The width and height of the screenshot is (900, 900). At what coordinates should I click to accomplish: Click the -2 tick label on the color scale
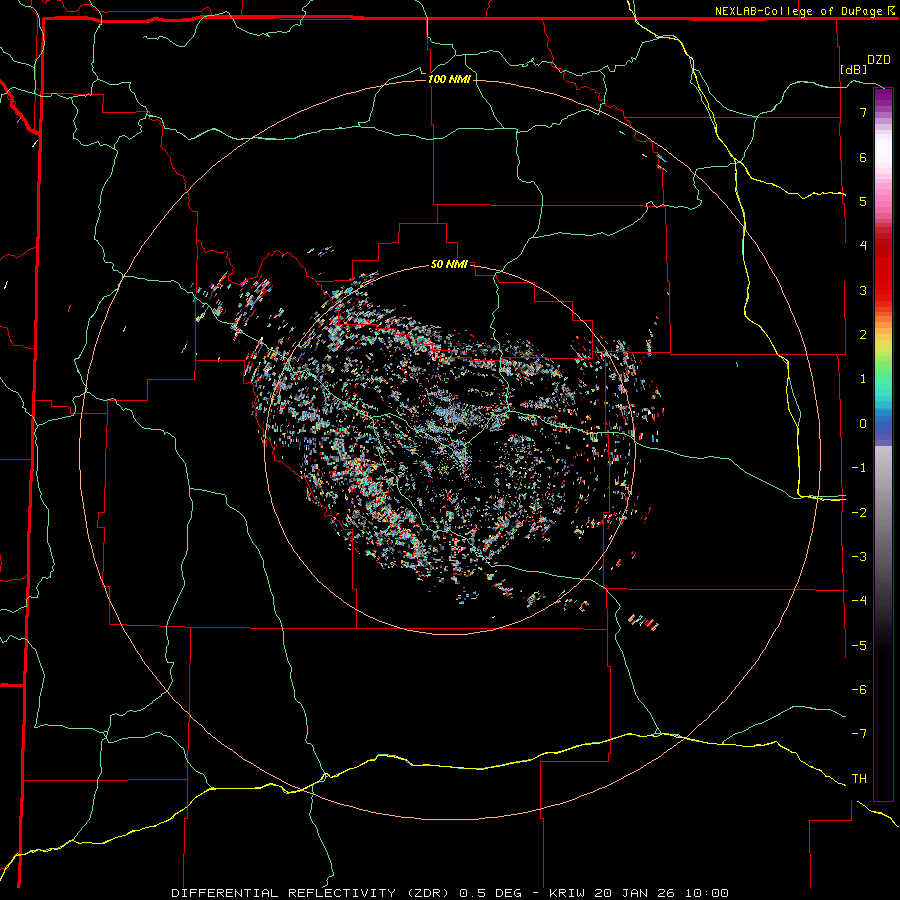(x=859, y=512)
